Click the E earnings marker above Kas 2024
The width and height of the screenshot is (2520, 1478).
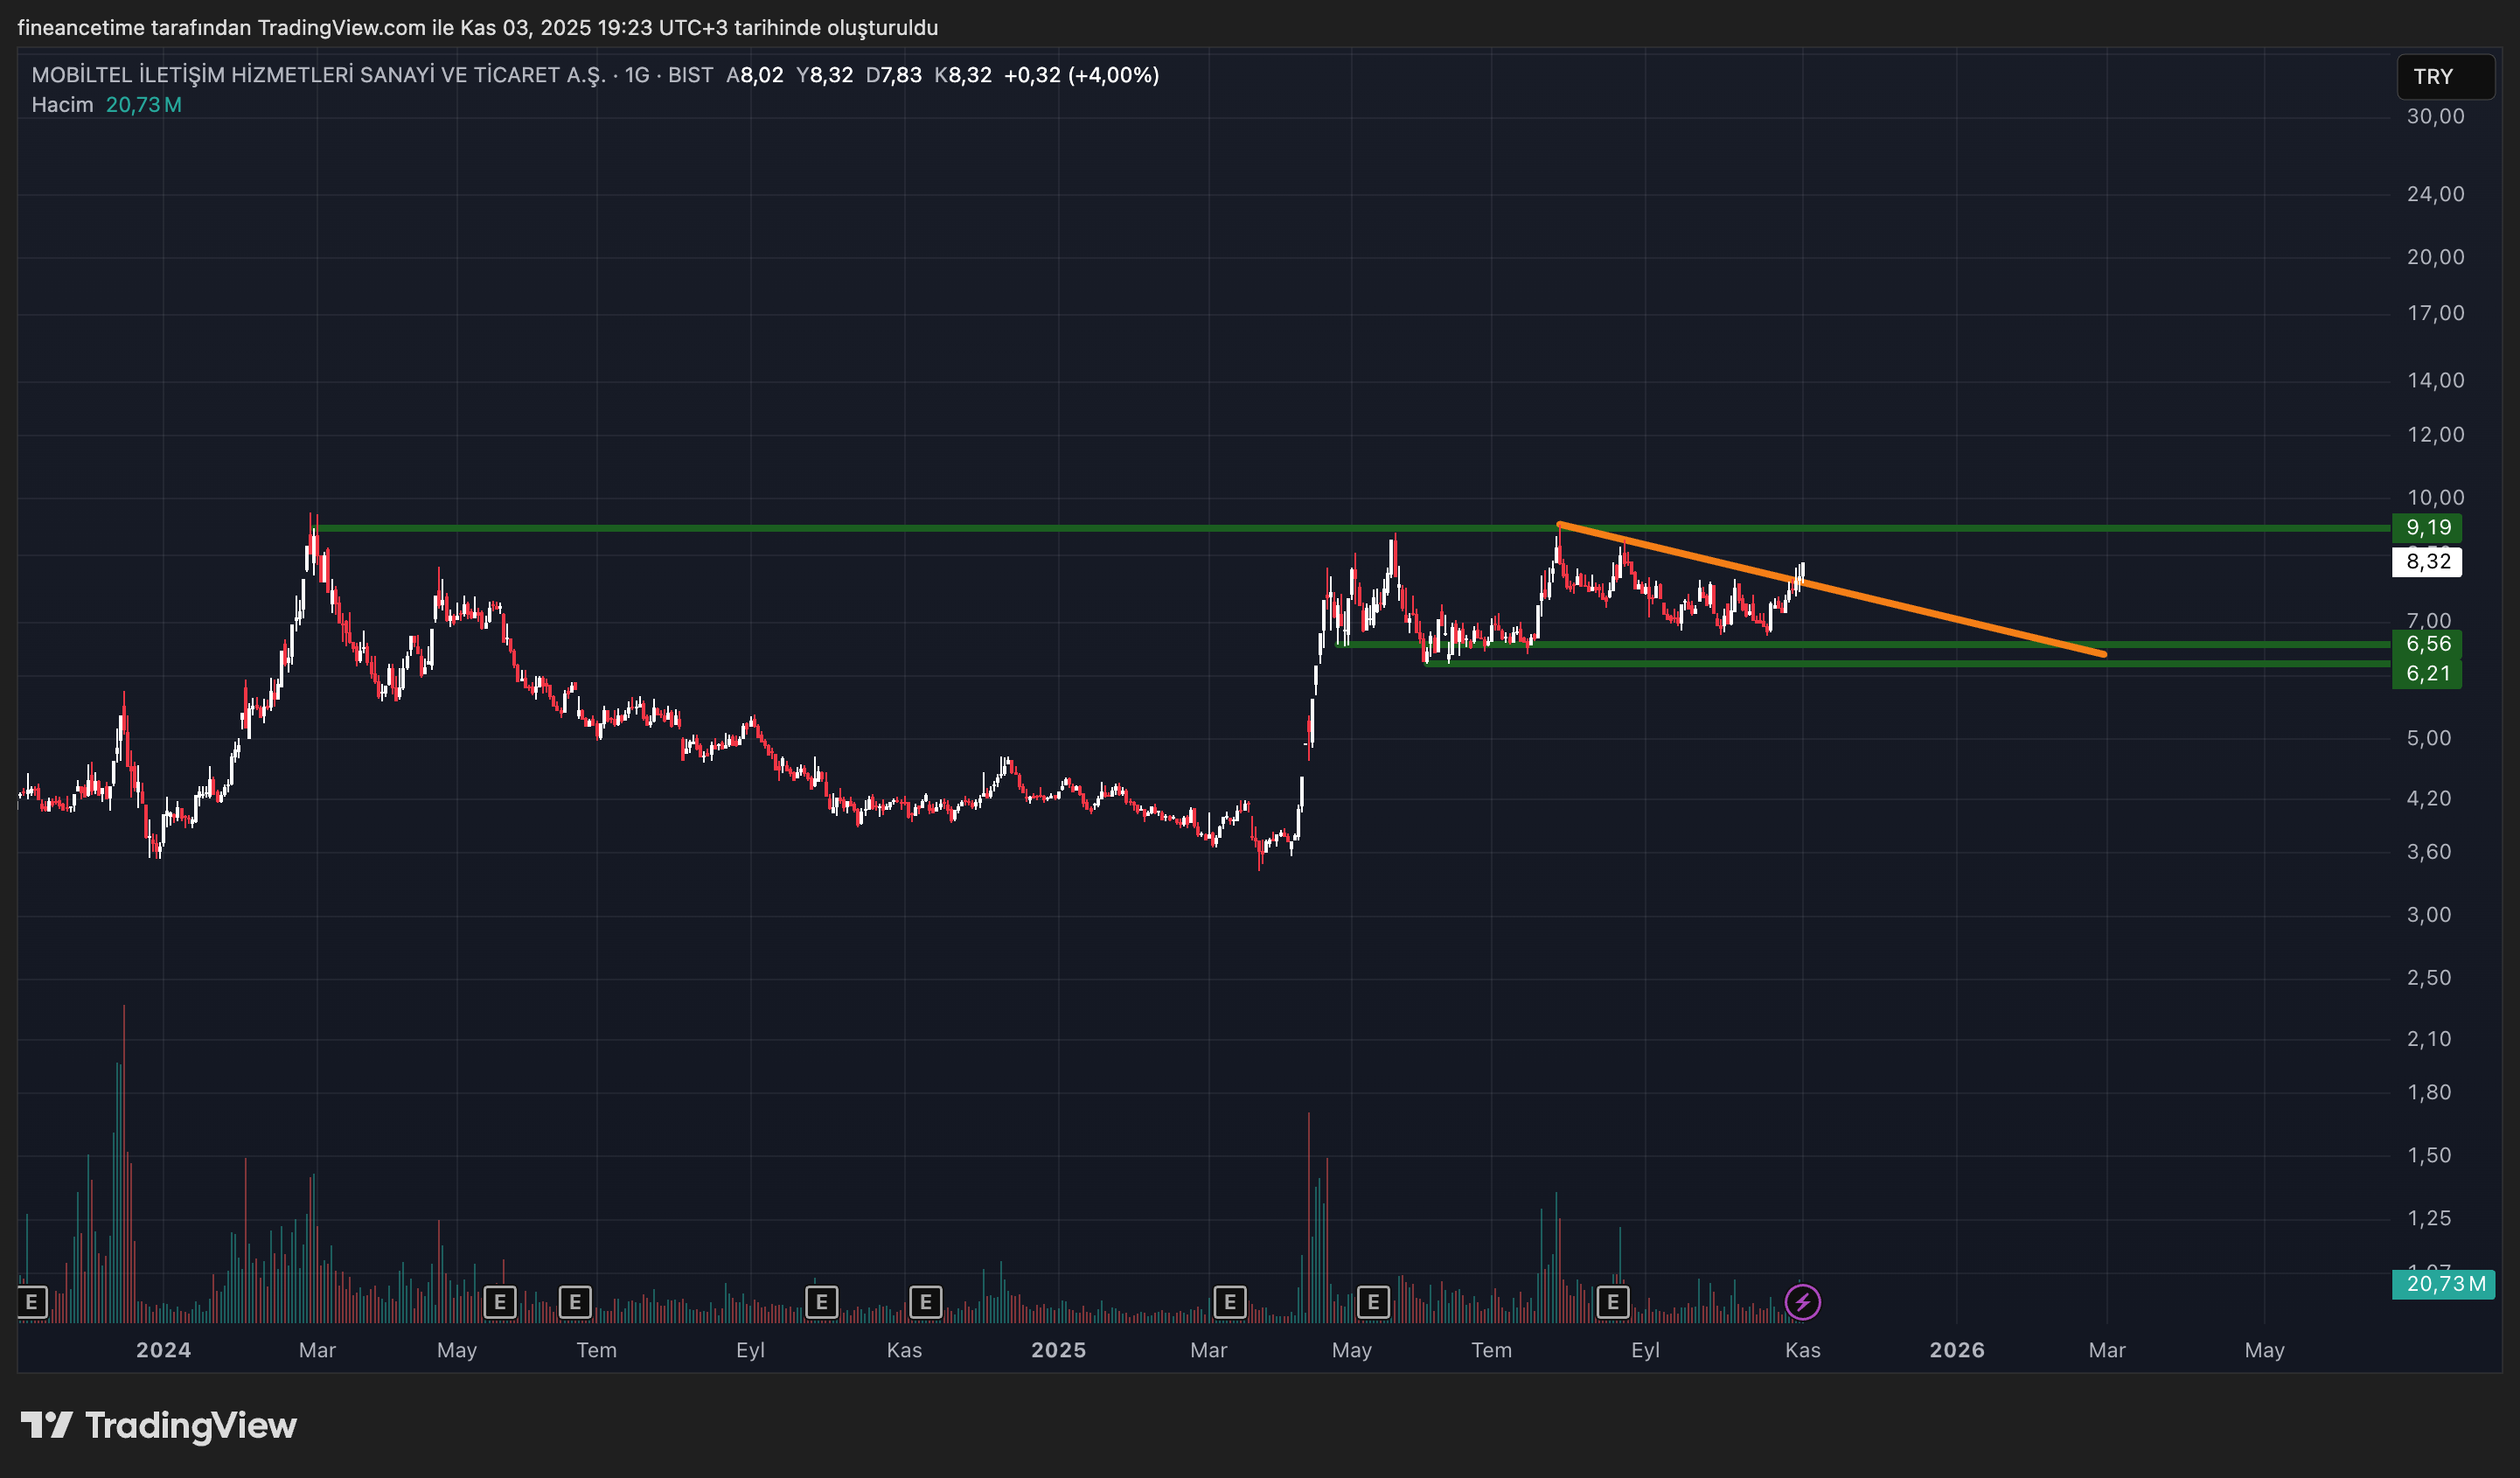[x=925, y=1302]
